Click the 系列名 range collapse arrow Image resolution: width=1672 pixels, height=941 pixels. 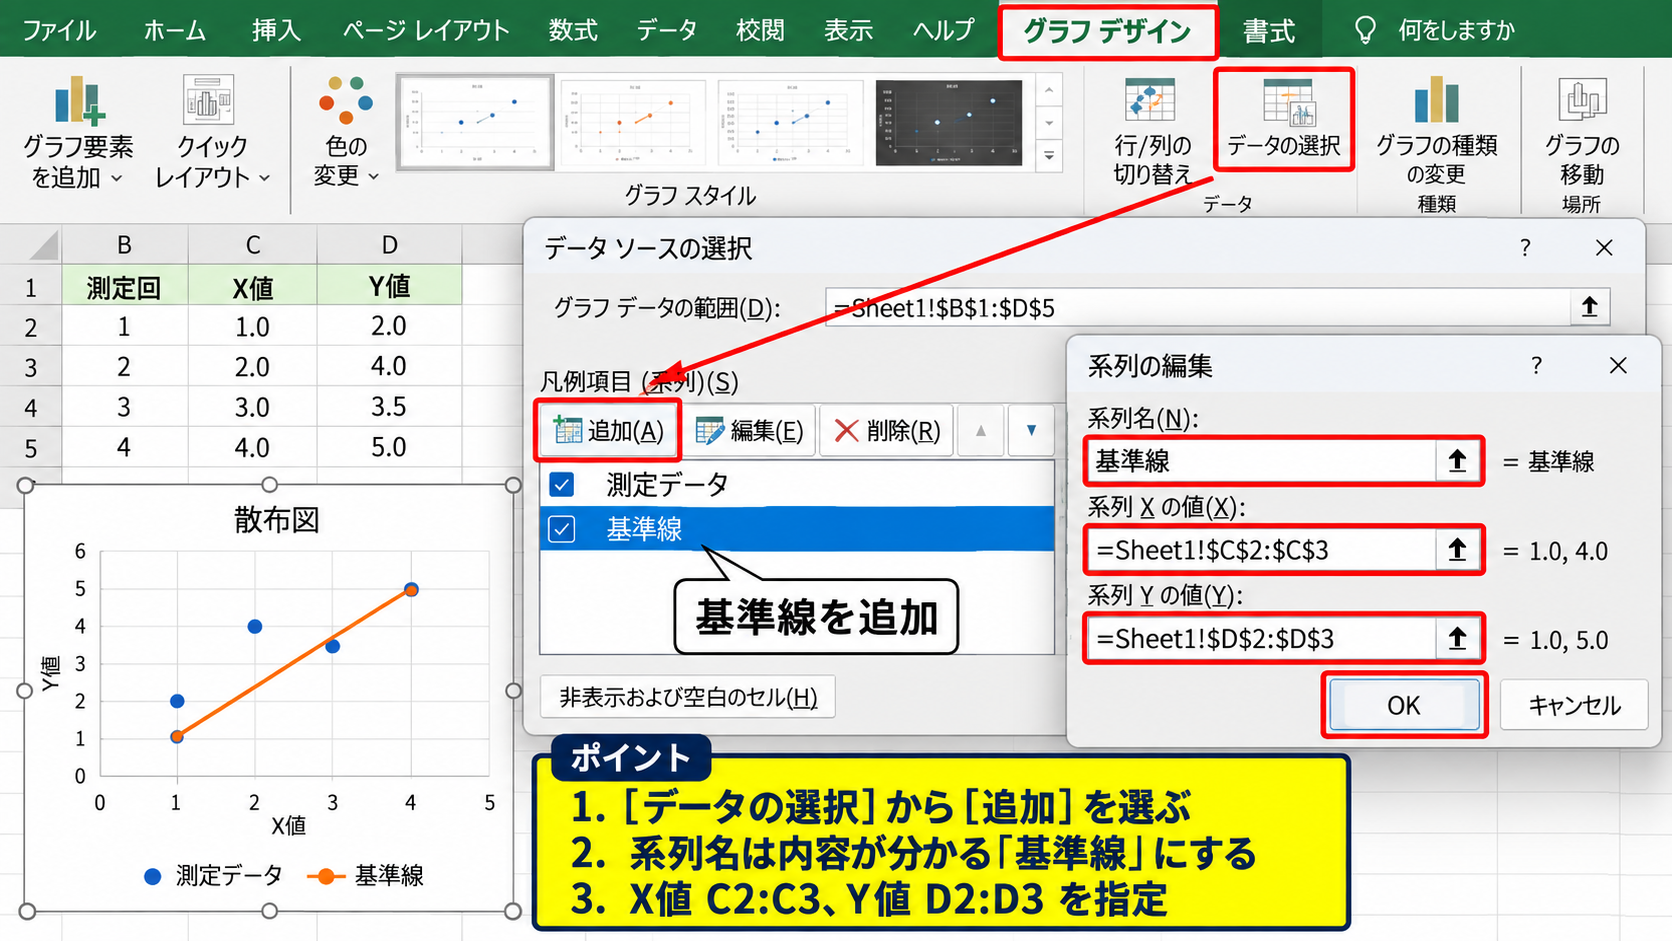[1457, 461]
